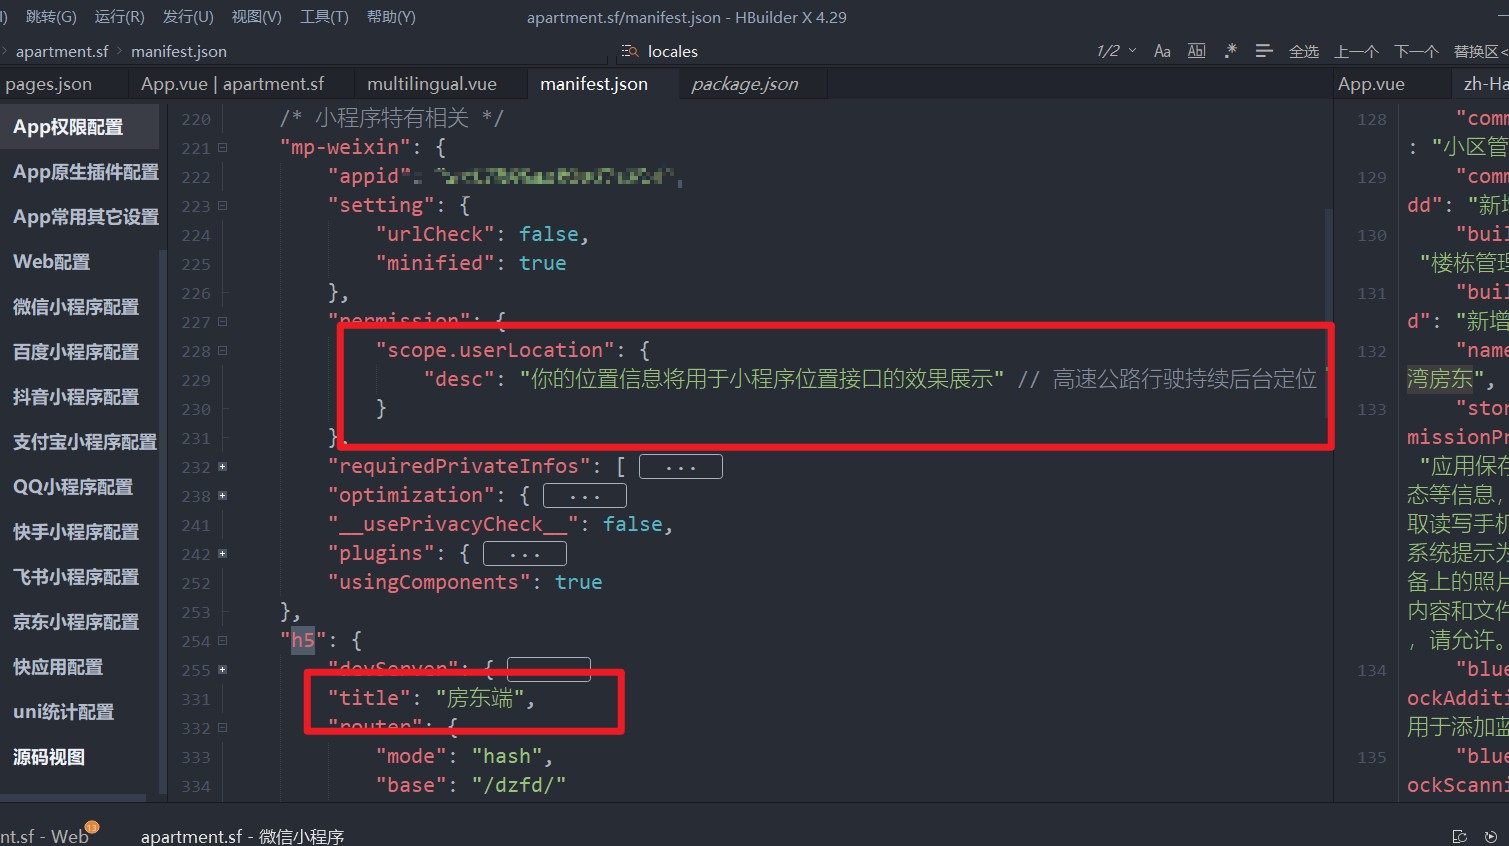Toggle whole-word match icon in search bar
The width and height of the screenshot is (1509, 846).
point(1196,51)
